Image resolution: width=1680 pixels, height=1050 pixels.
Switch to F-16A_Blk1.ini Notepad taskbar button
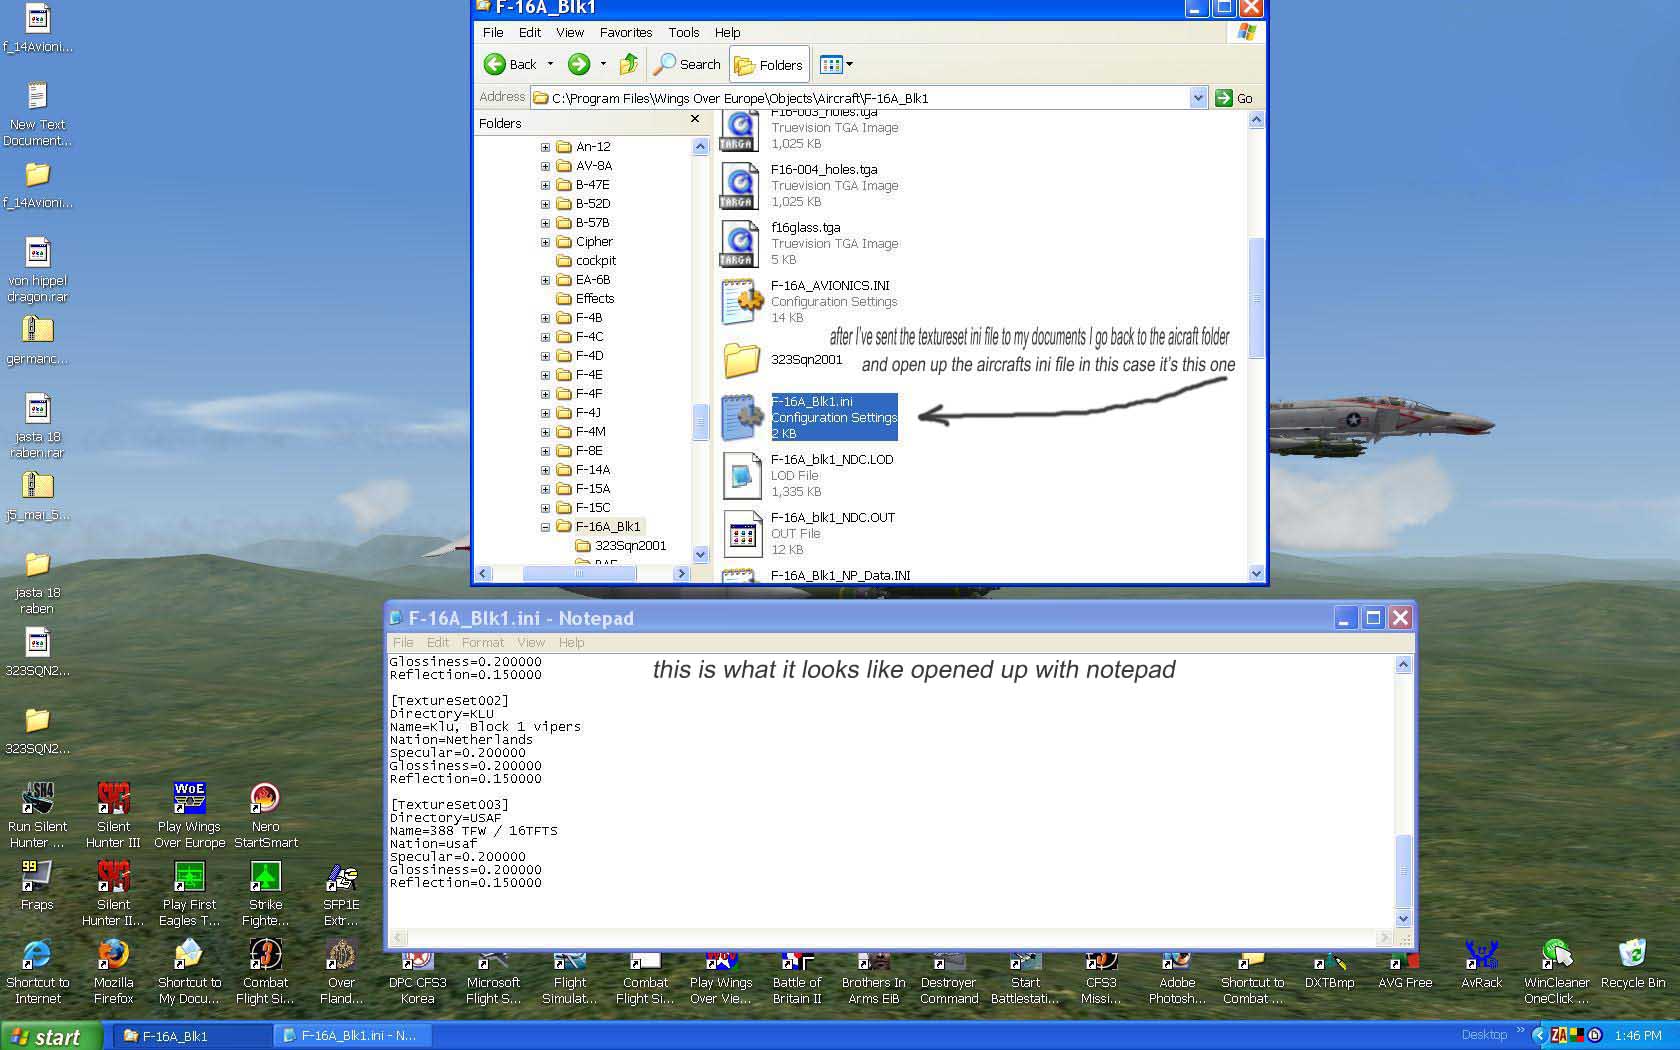(x=353, y=1036)
